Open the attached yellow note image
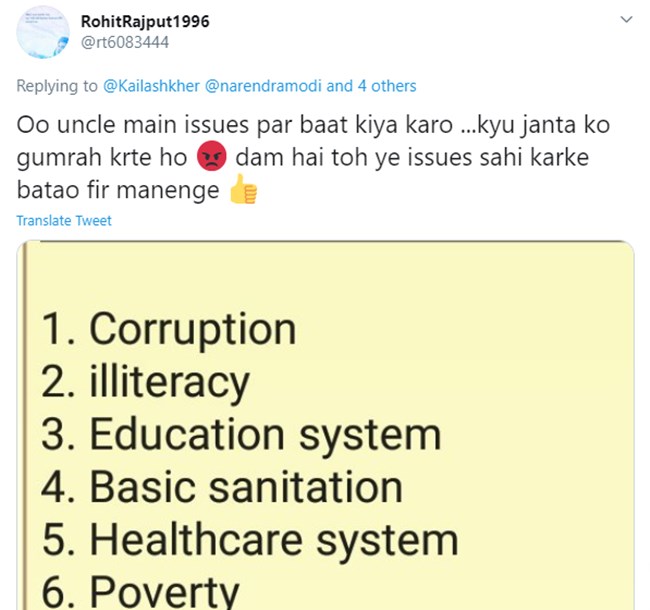This screenshot has width=650, height=610. 325,425
